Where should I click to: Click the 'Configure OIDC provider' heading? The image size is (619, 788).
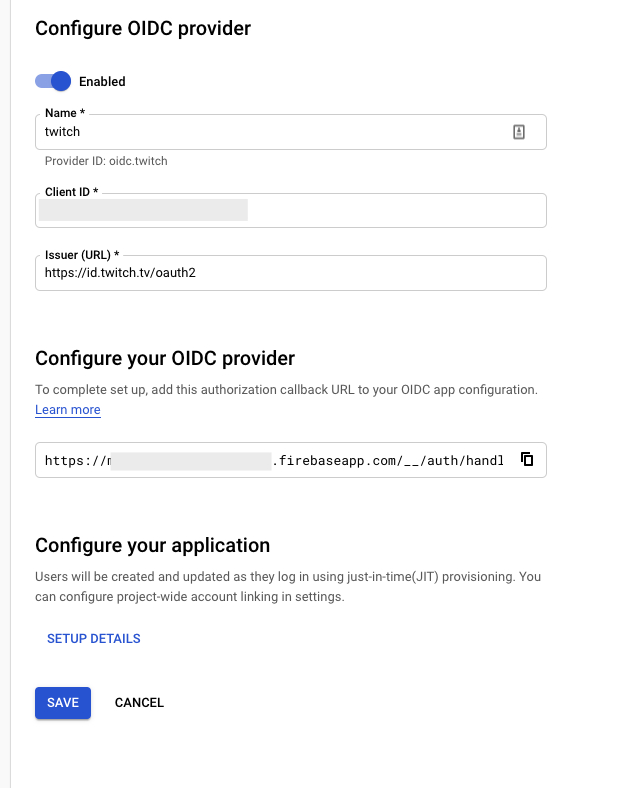143,29
